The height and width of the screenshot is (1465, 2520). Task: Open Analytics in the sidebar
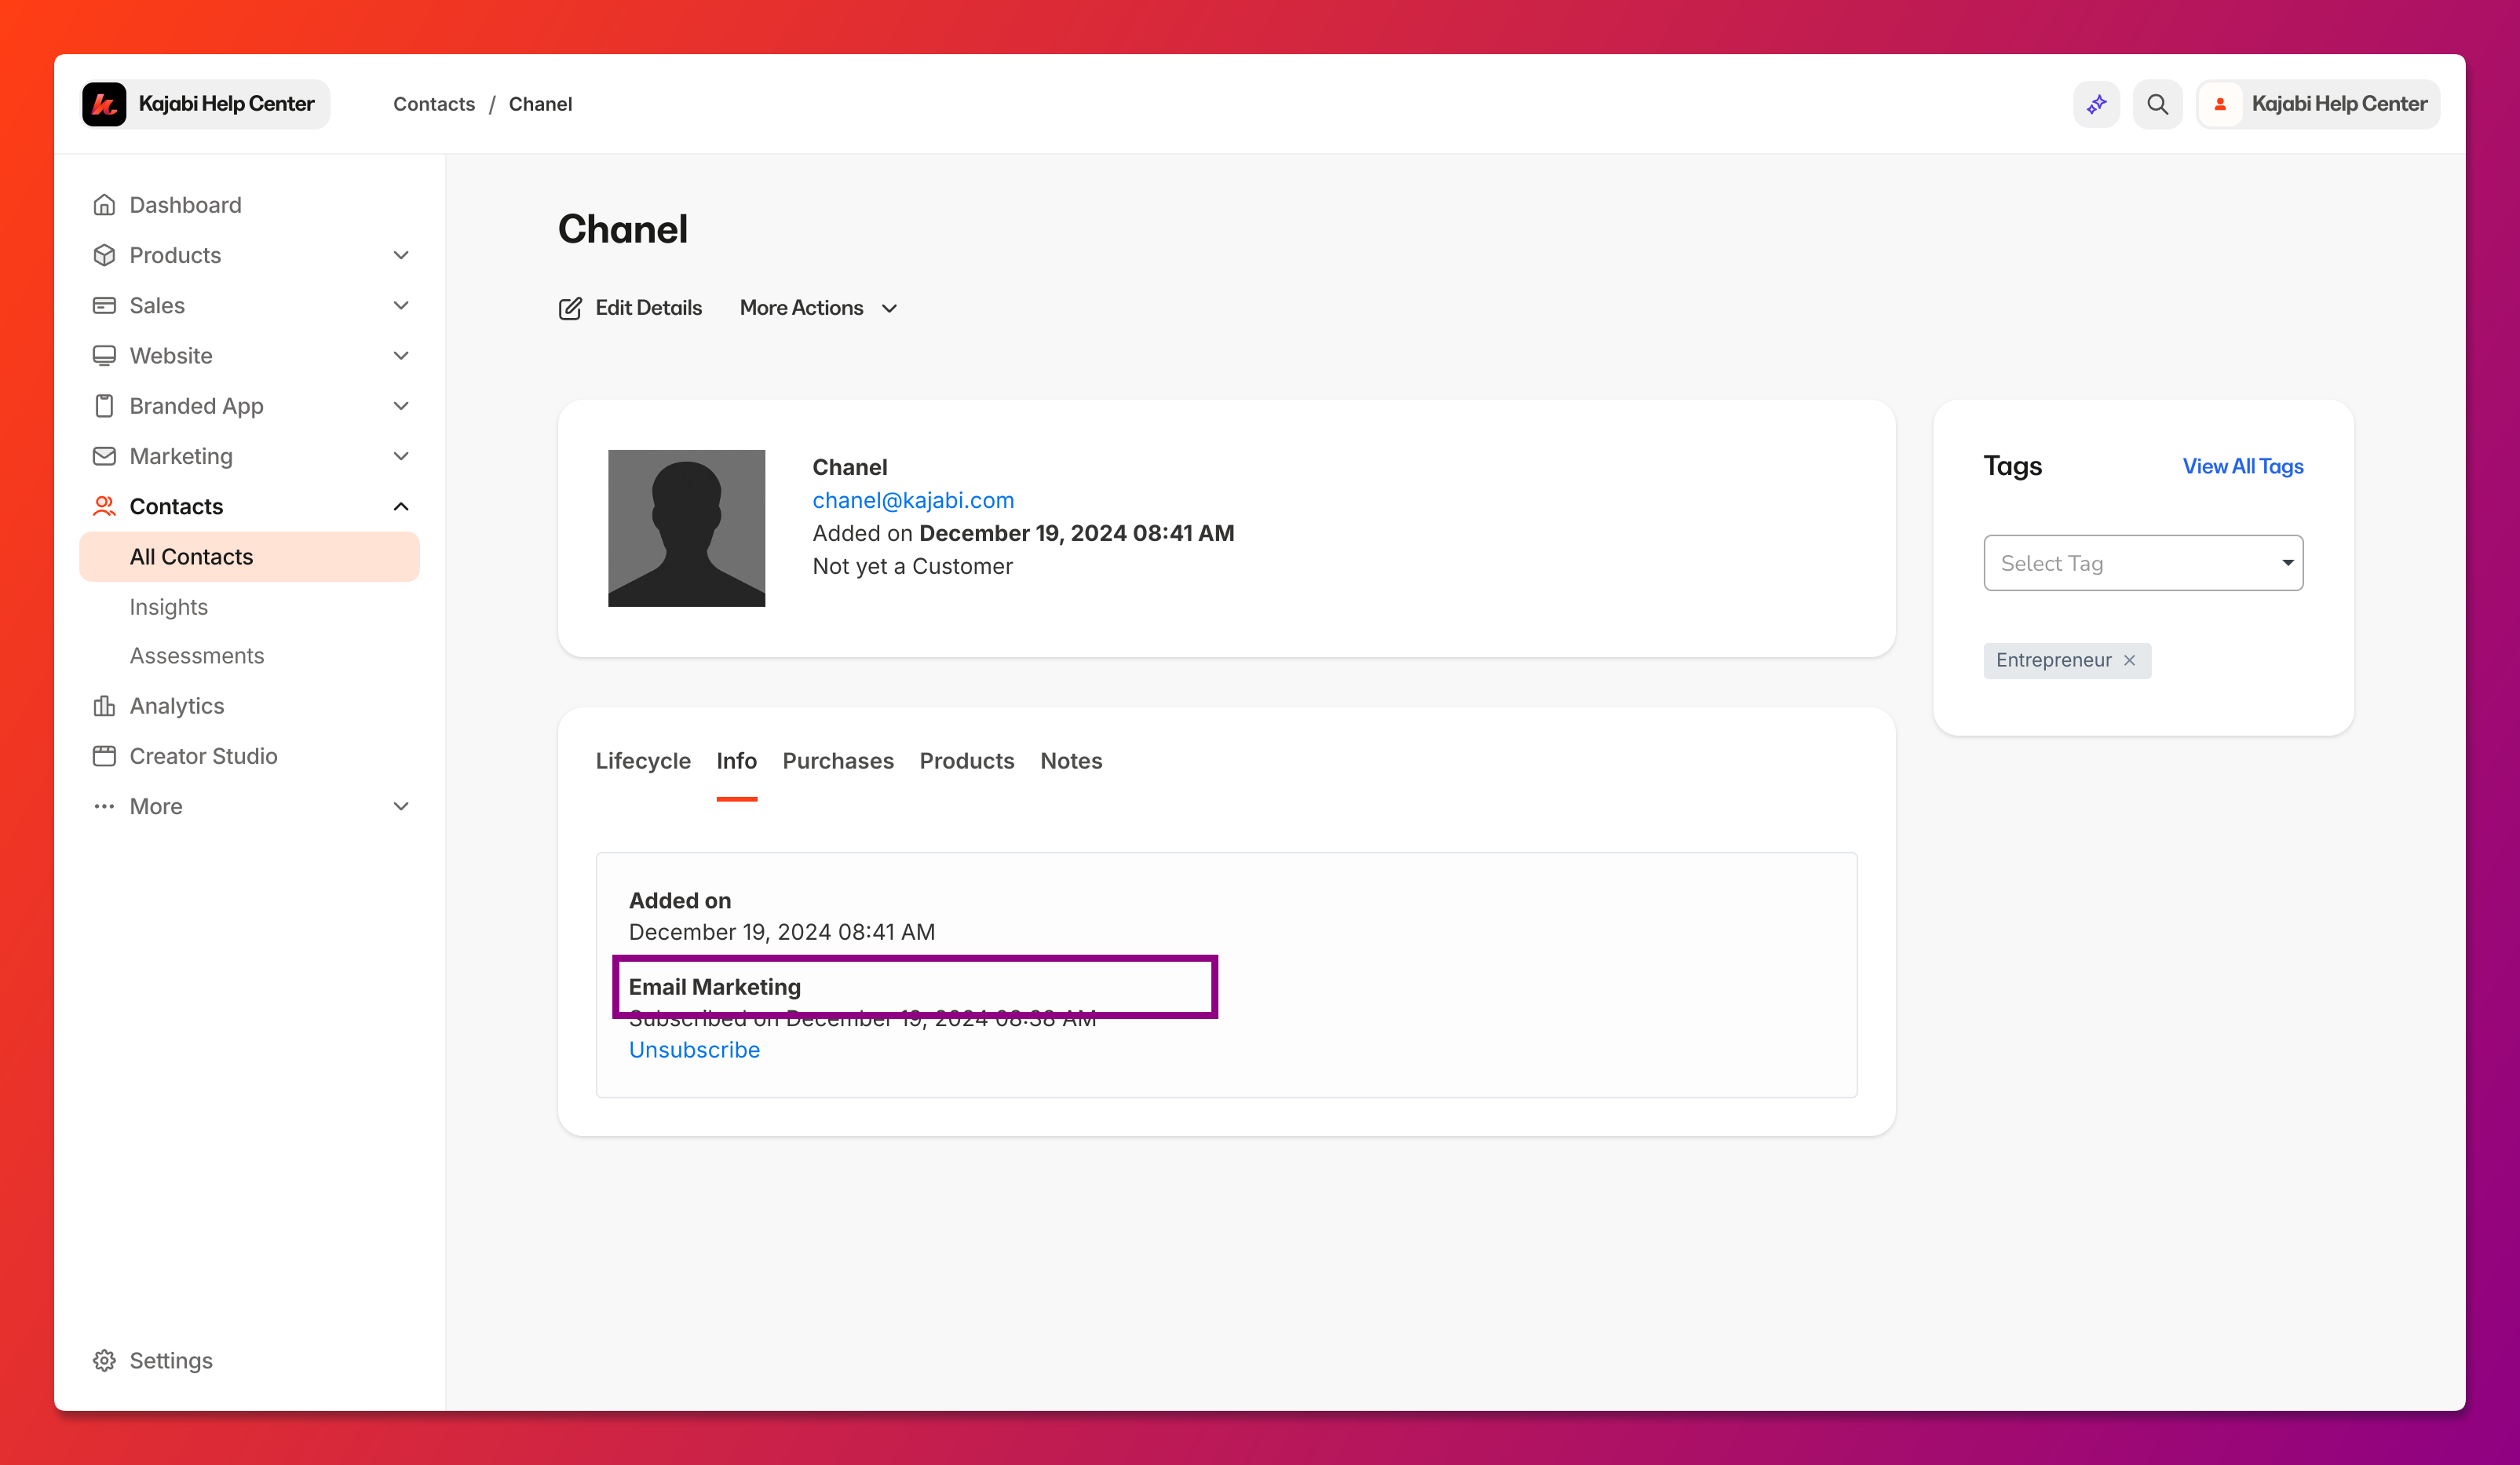[x=176, y=706]
